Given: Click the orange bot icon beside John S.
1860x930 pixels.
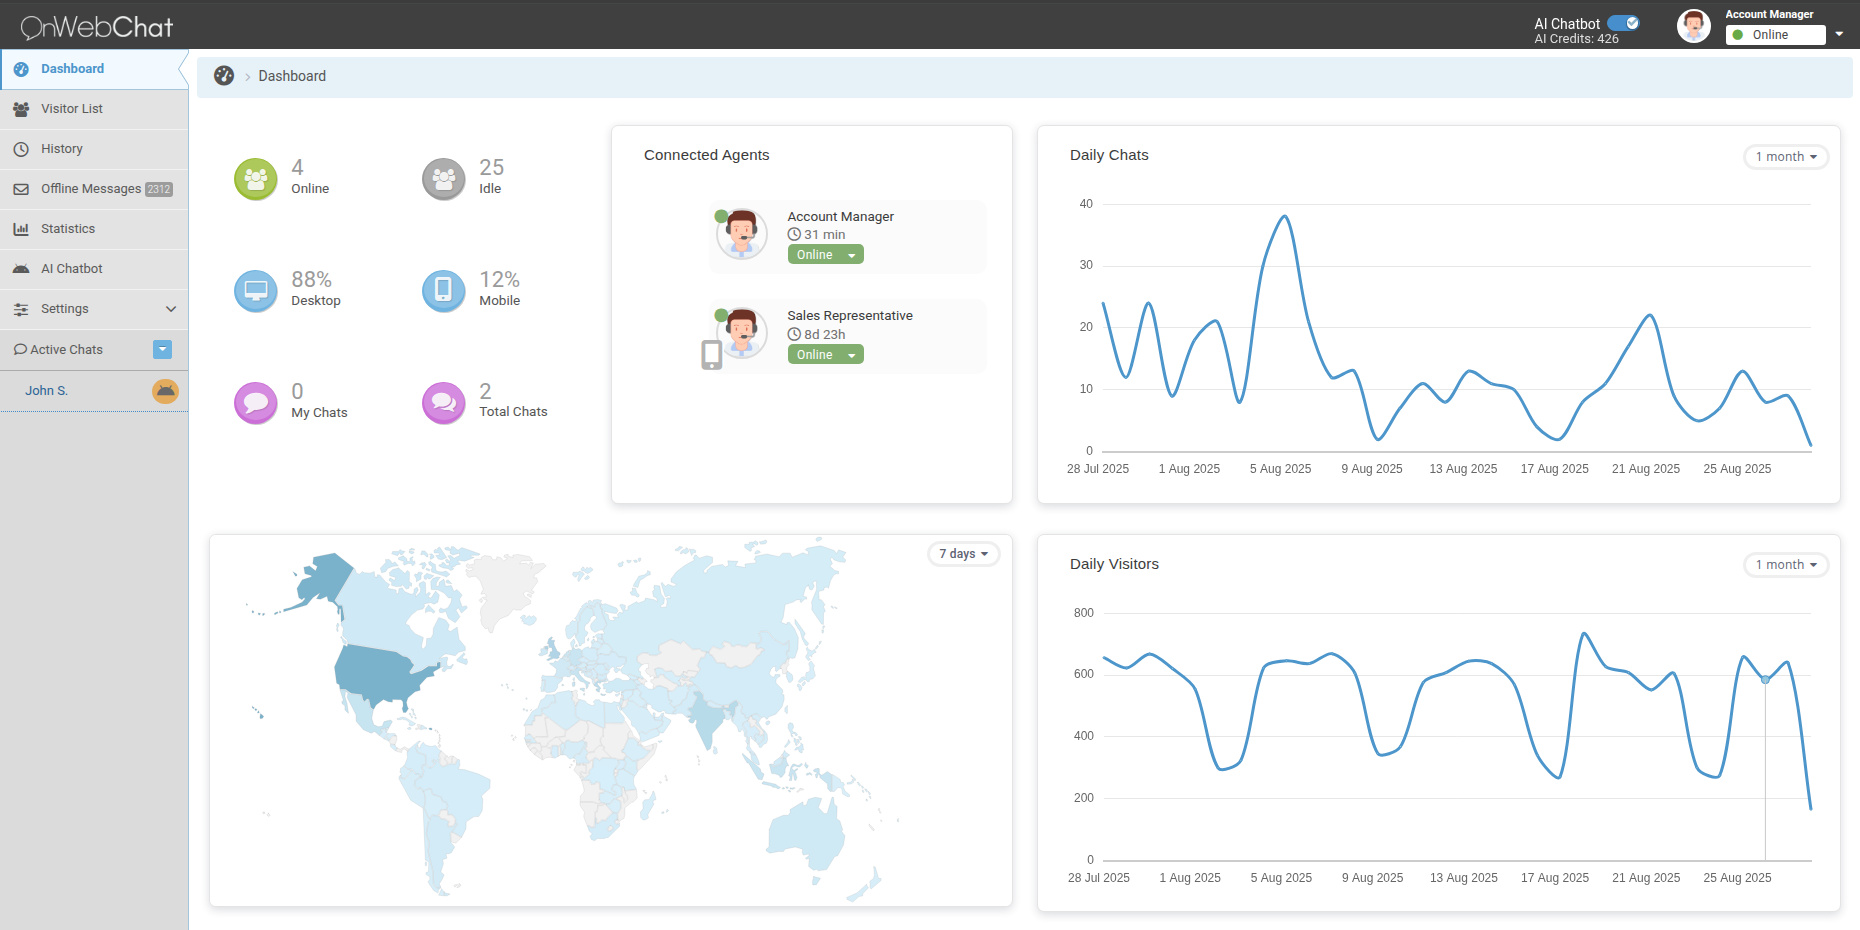Looking at the screenshot, I should (x=165, y=391).
